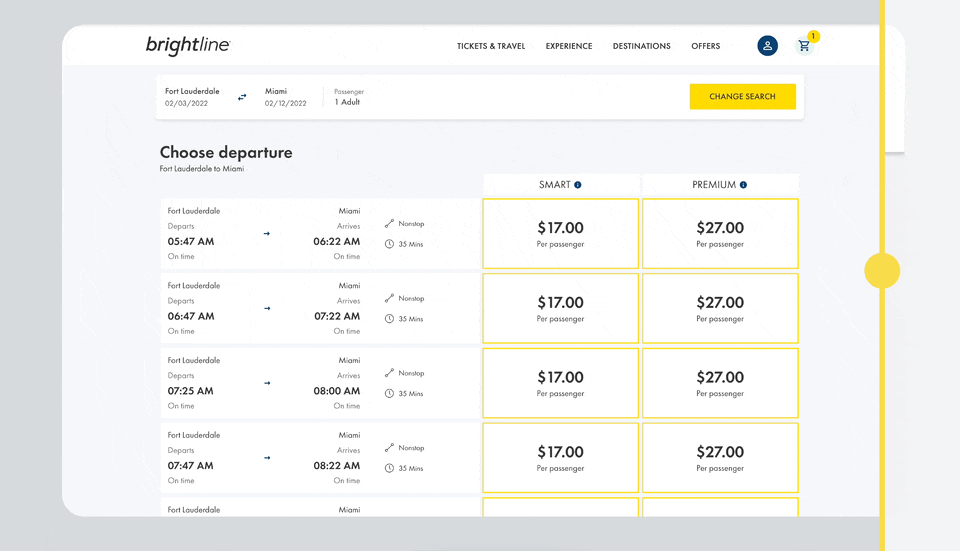Select $27.00 PREMIUM fare for 05:47 AM
The width and height of the screenshot is (960, 551).
(x=720, y=234)
